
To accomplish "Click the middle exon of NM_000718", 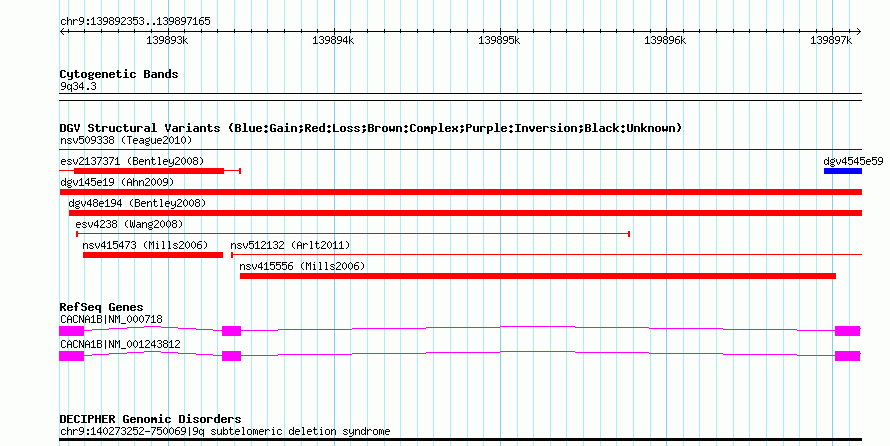I will tap(231, 331).
